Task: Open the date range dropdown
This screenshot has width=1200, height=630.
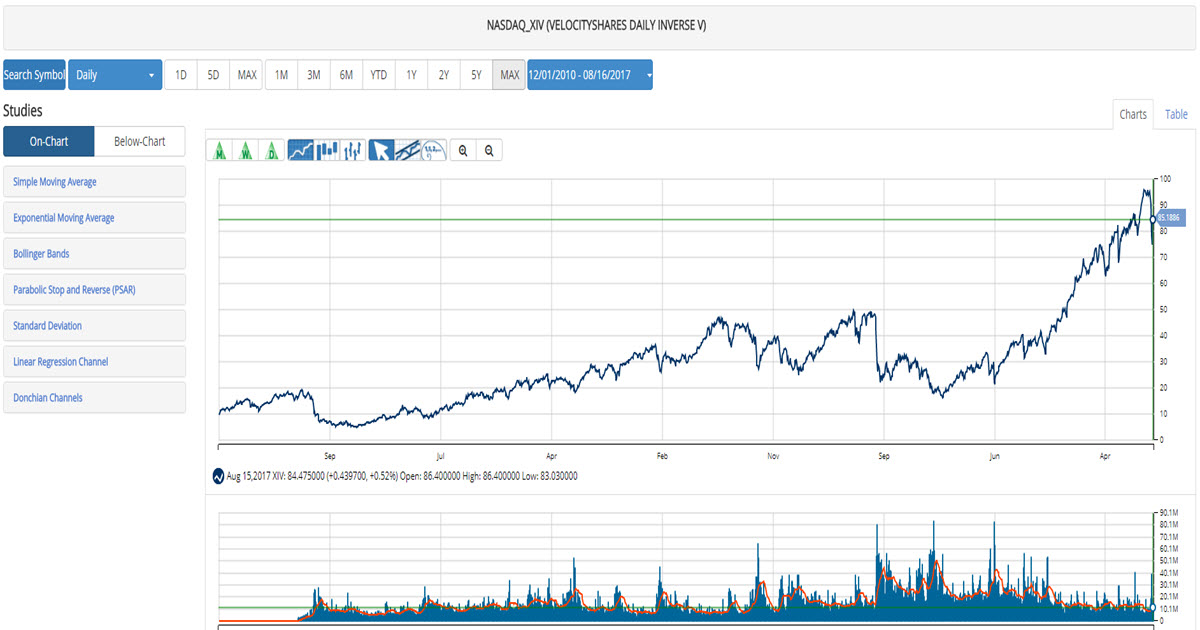Action: click(590, 75)
